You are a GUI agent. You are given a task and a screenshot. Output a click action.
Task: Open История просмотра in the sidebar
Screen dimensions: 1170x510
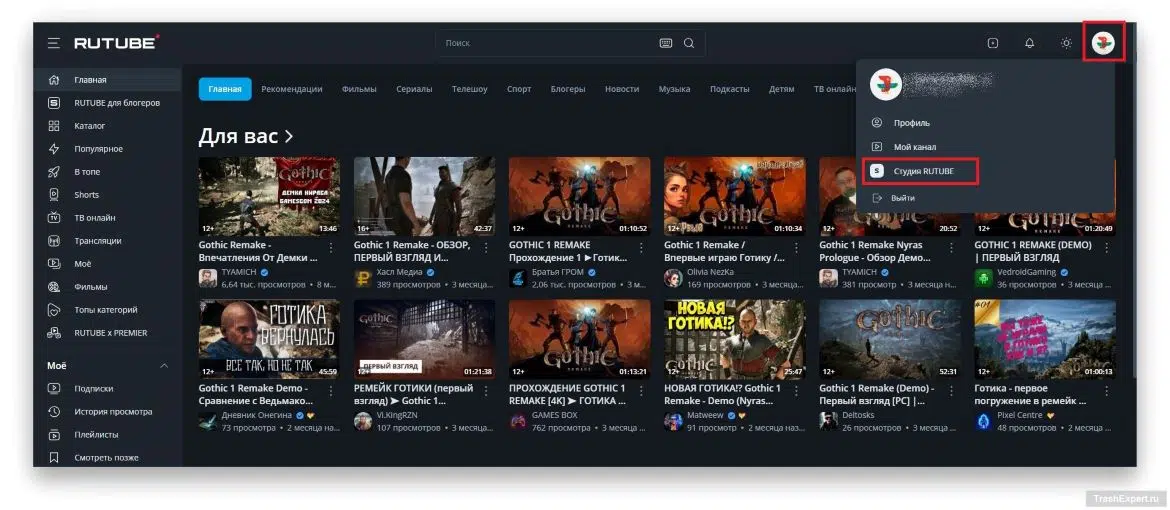[x=113, y=411]
